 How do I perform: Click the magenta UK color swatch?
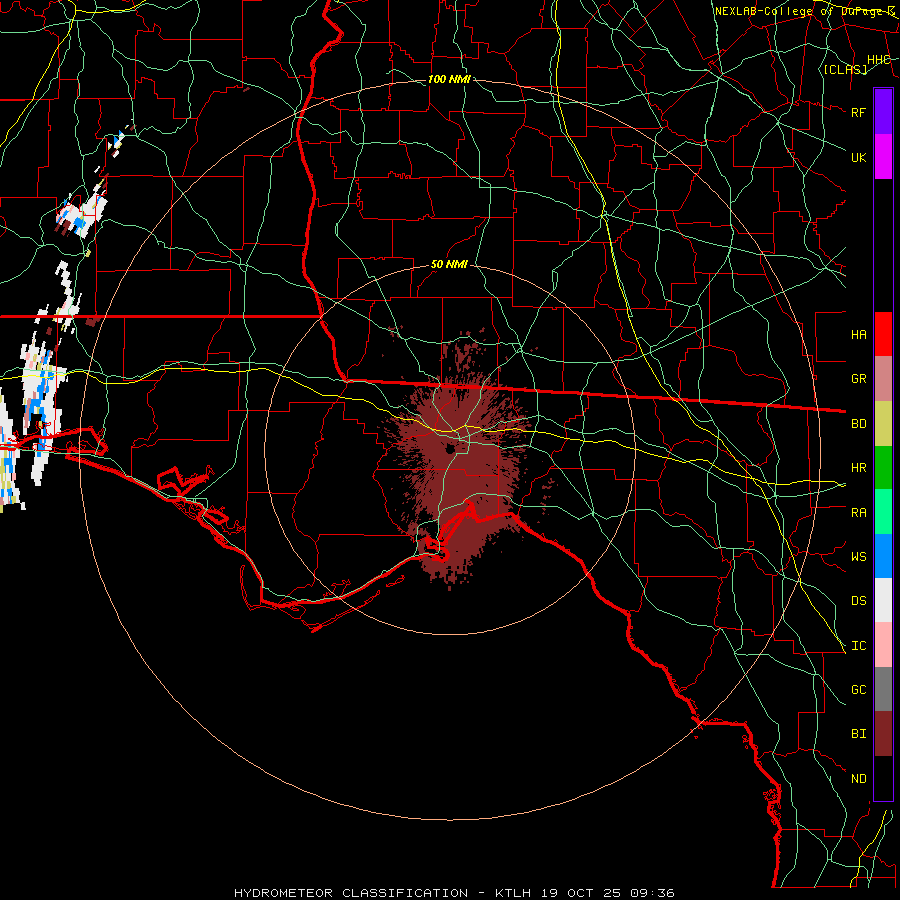883,157
